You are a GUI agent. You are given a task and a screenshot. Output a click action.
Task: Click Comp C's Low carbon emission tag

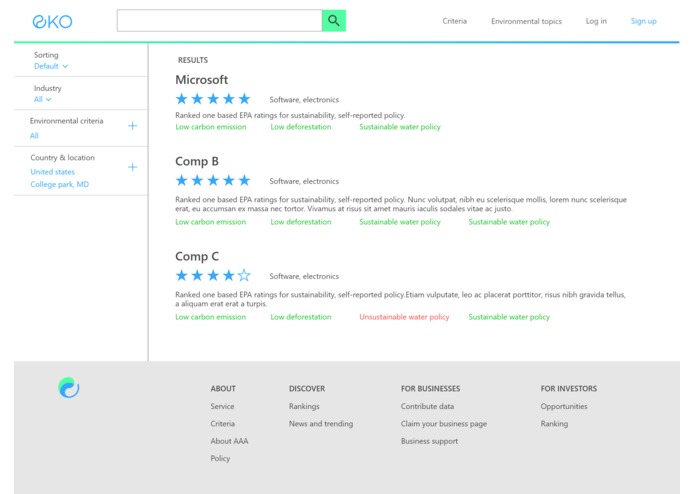pos(211,317)
